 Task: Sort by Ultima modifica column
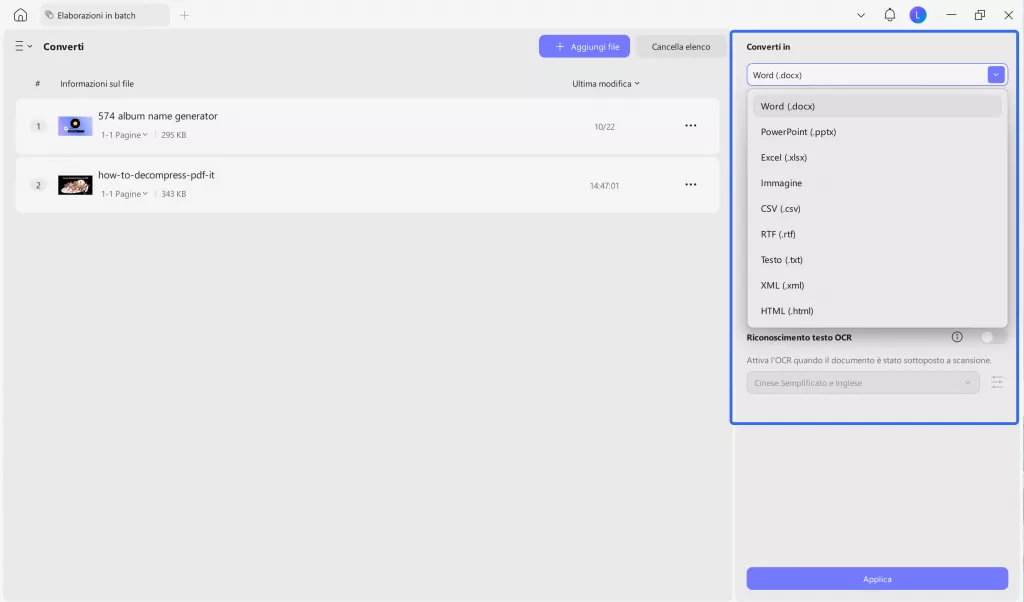click(x=605, y=84)
